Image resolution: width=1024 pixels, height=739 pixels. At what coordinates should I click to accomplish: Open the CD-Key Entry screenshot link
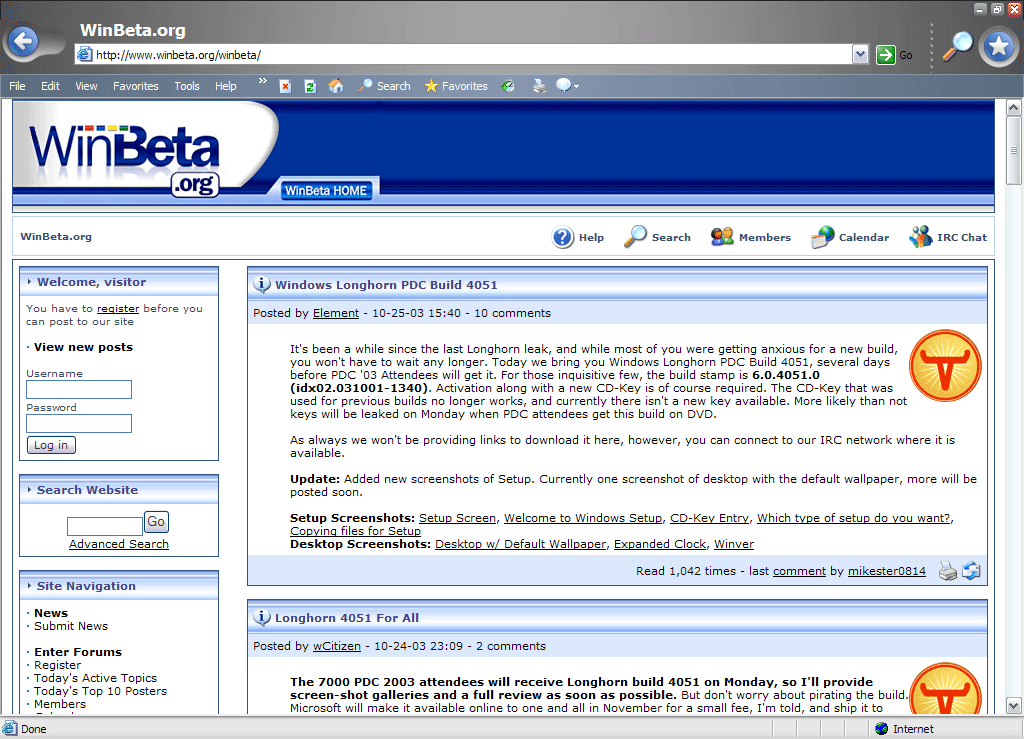pyautogui.click(x=709, y=518)
